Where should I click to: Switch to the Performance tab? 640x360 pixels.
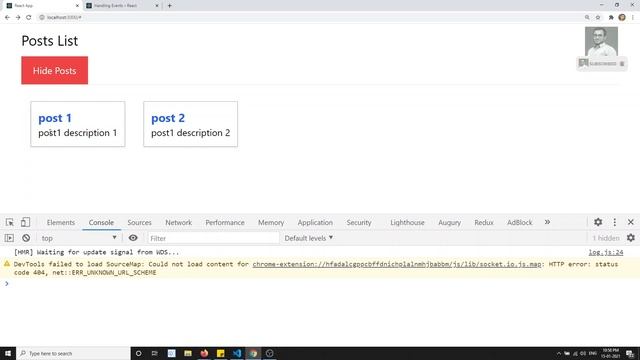pyautogui.click(x=225, y=222)
